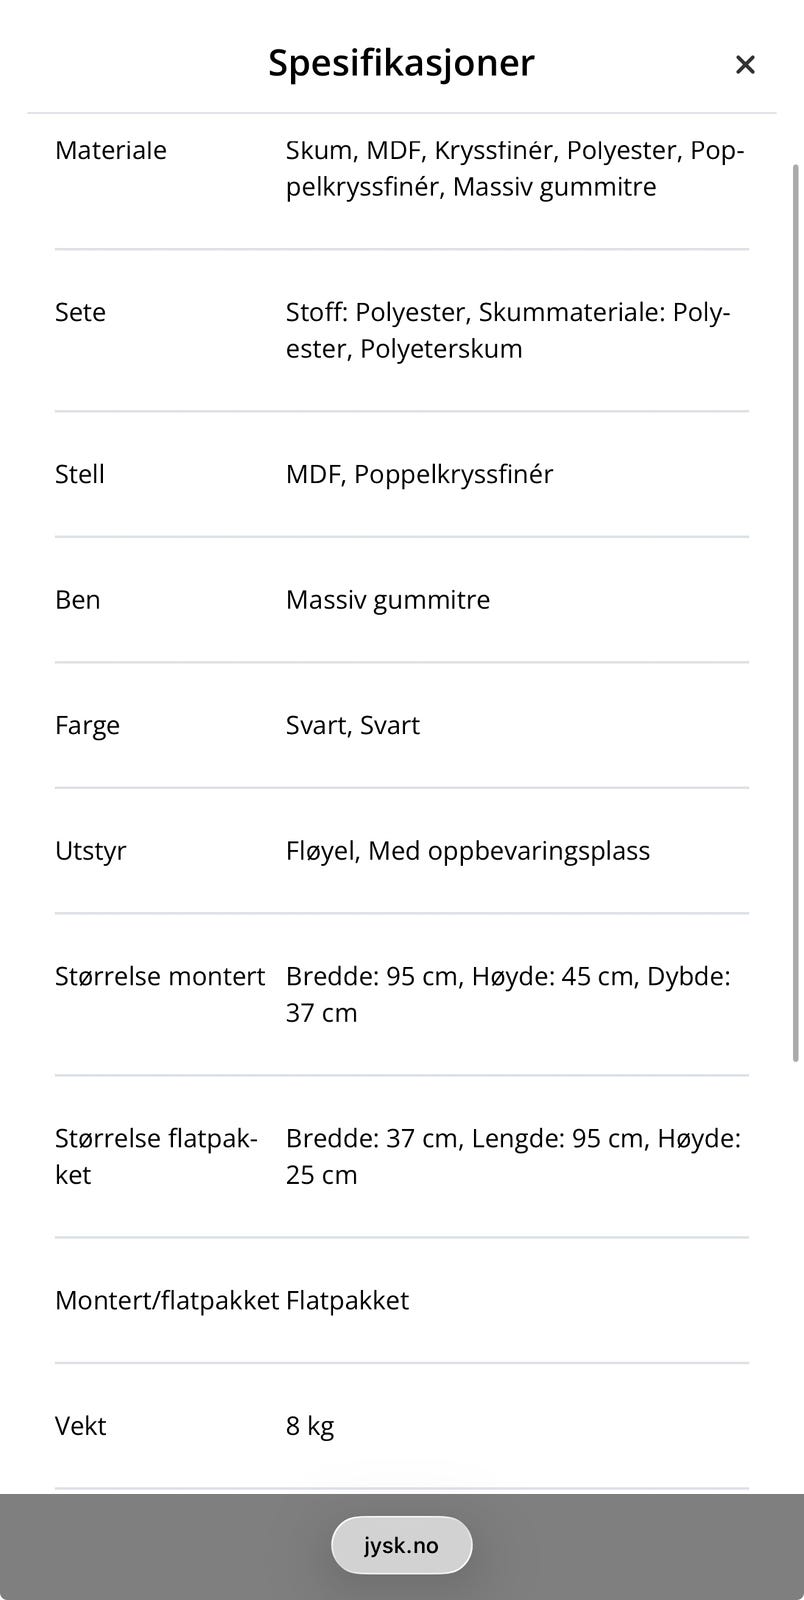
Task: Close the Spesifikasjoner modal
Action: [745, 64]
